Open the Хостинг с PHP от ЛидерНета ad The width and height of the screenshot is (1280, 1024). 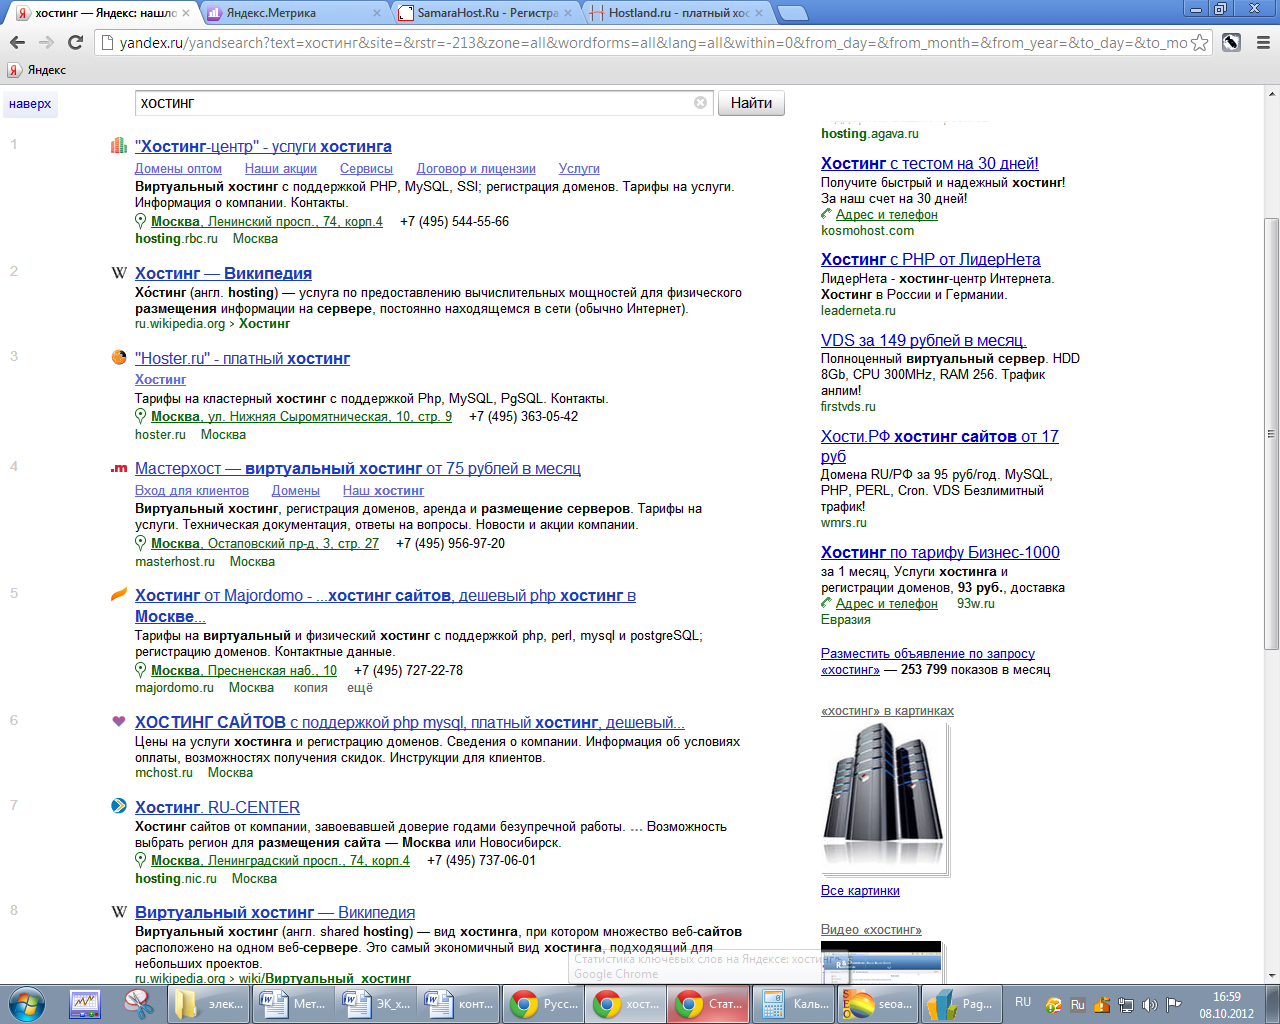coord(930,260)
